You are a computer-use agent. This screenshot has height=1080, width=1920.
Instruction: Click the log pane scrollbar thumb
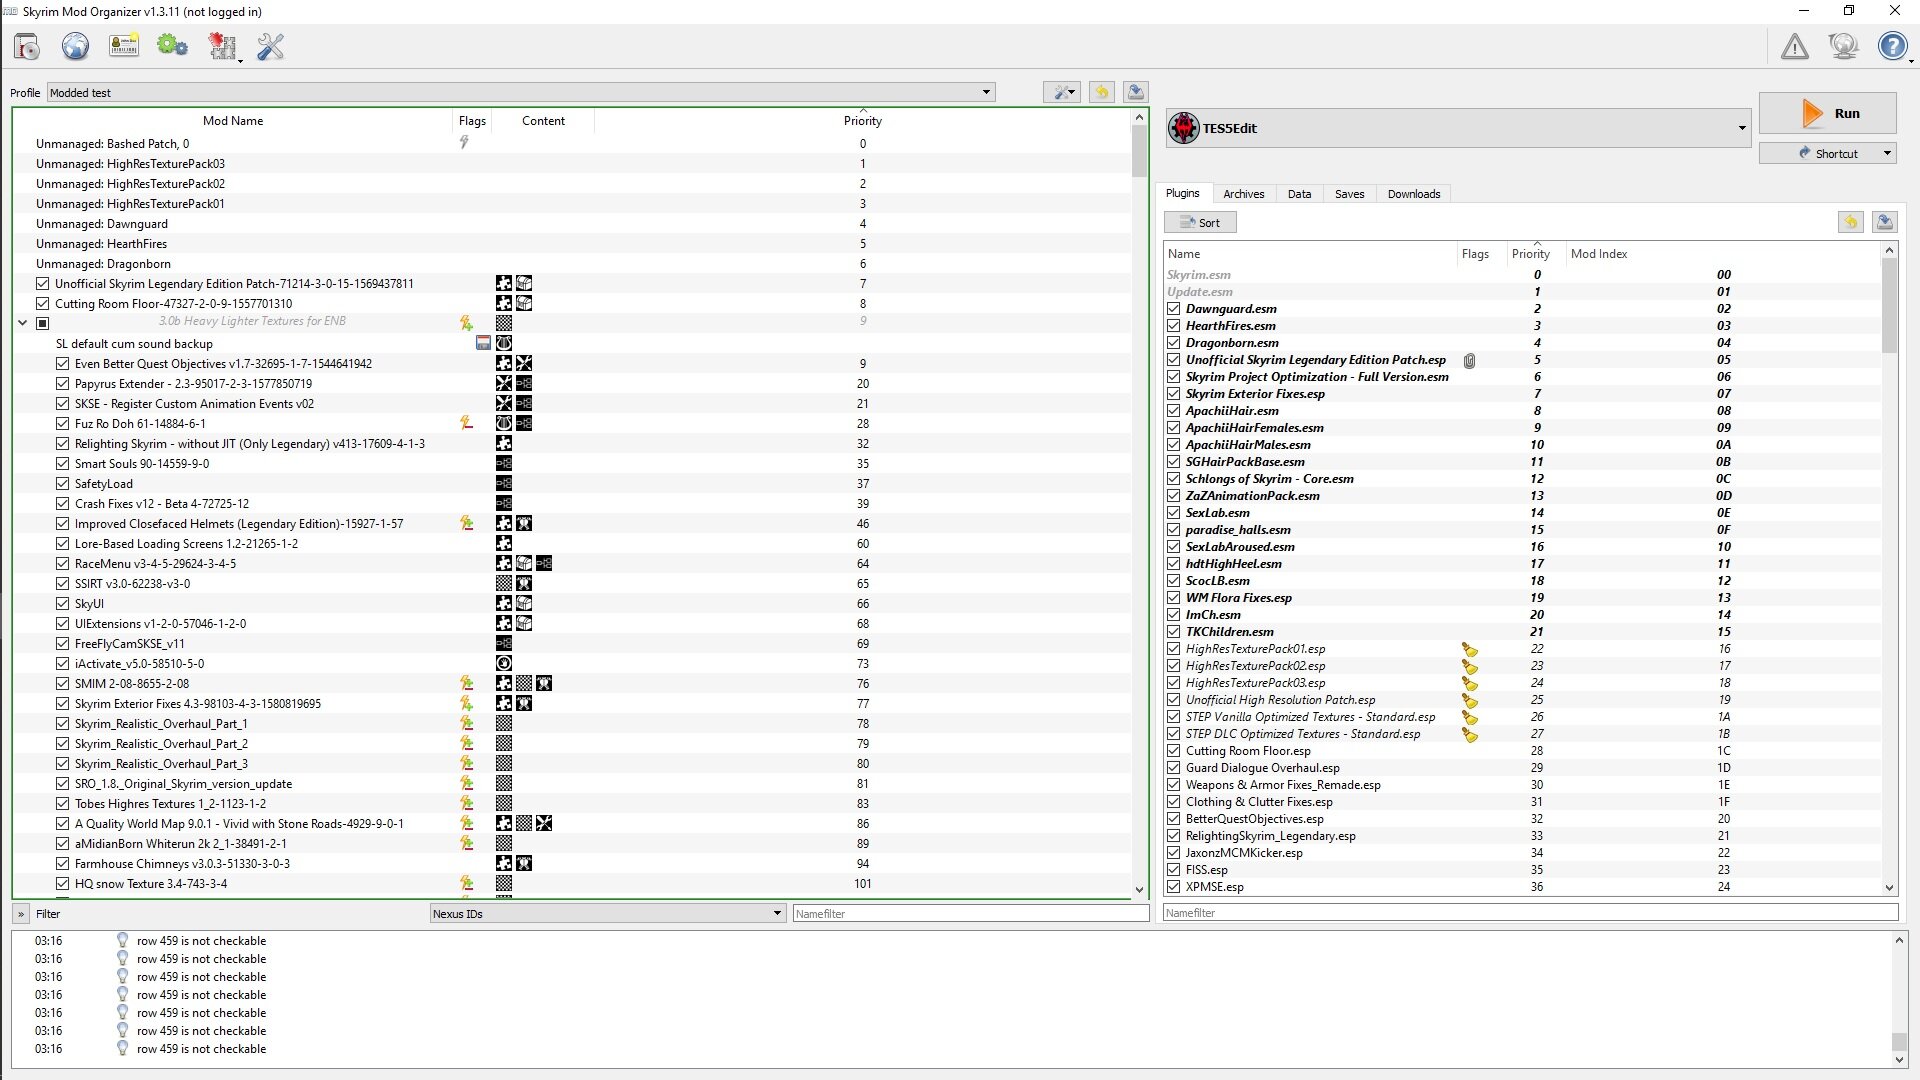click(1899, 1043)
